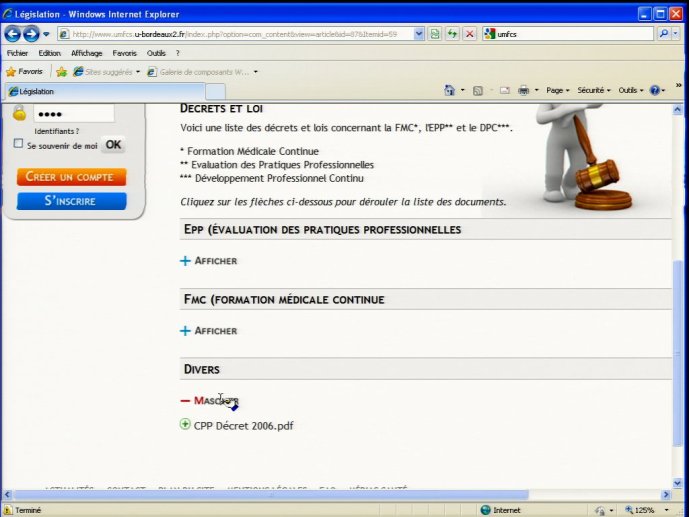689x517 pixels.
Task: Click the Terminé status bar icon
Action: coord(7,510)
